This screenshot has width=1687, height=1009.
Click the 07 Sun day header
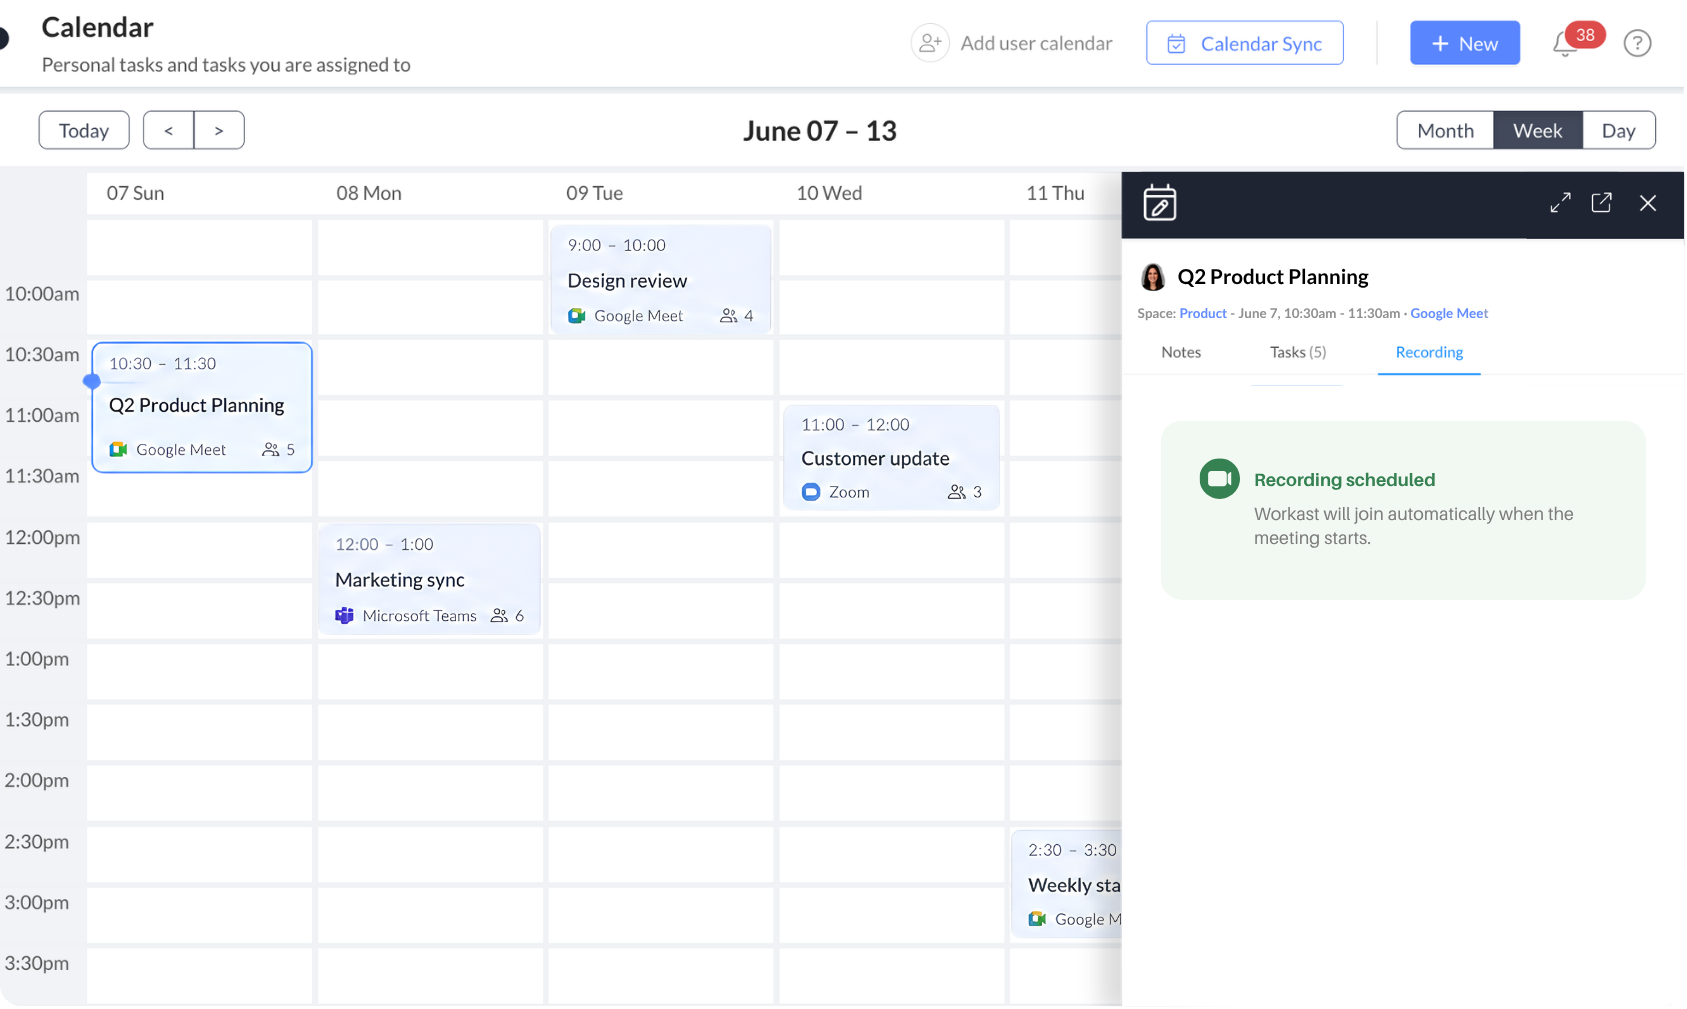(135, 193)
